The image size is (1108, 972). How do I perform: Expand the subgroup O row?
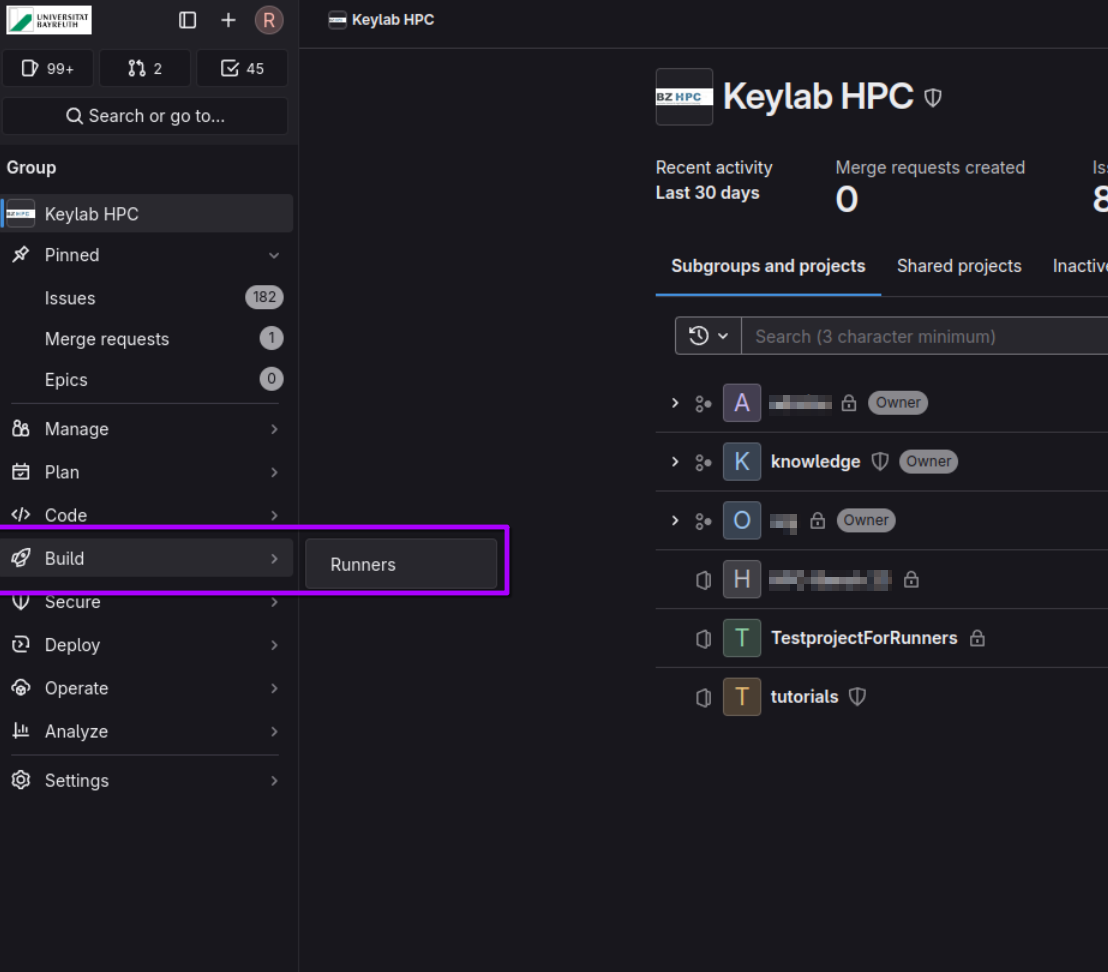point(675,521)
